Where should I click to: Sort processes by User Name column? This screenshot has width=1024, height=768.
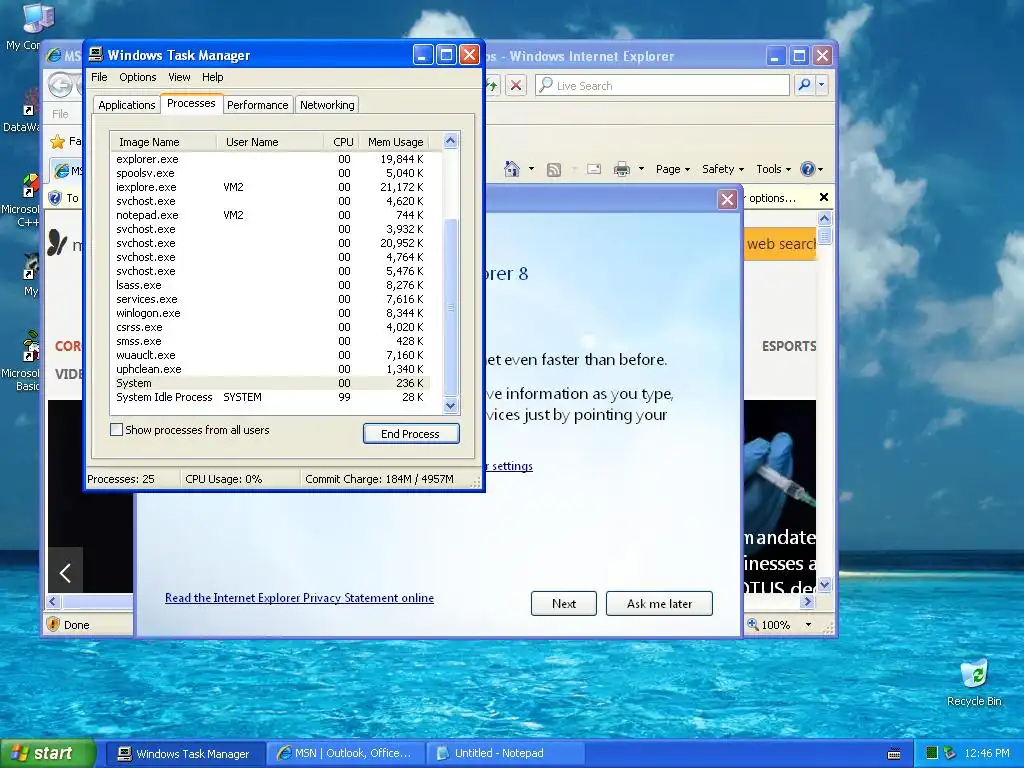pos(270,142)
